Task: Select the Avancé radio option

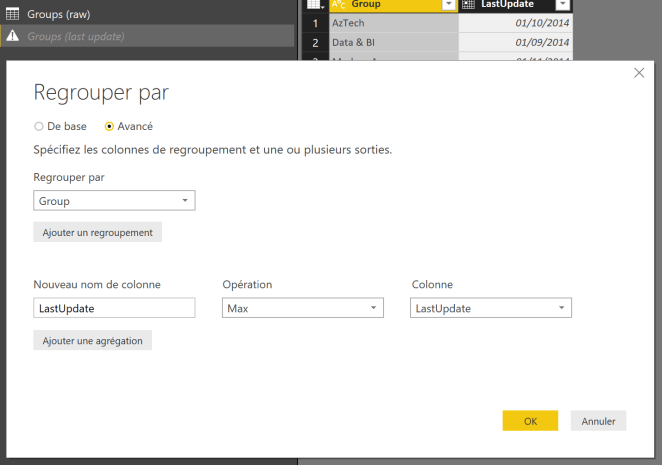Action: coord(109,127)
